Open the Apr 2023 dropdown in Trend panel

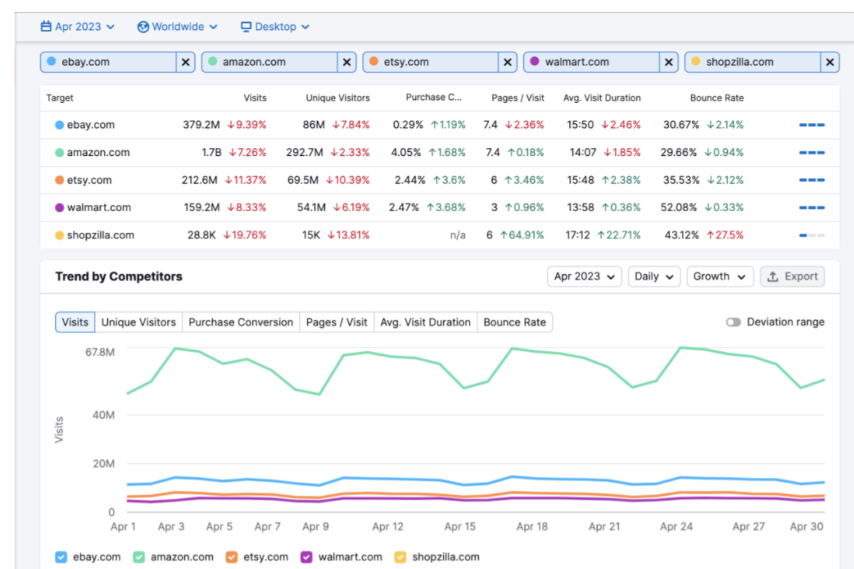(584, 277)
